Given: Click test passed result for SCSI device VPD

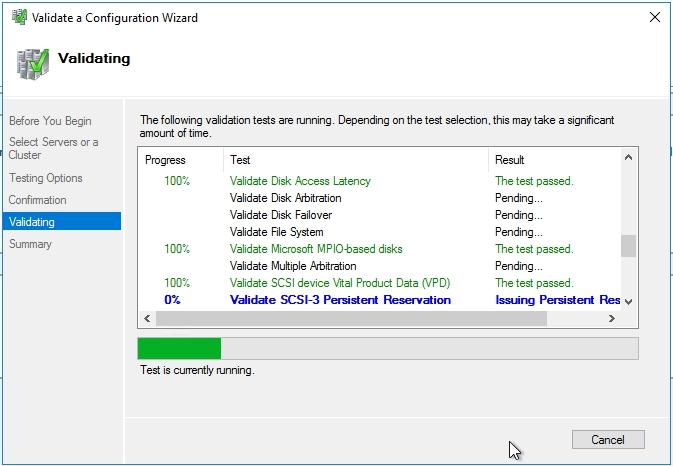Looking at the screenshot, I should click(x=534, y=283).
